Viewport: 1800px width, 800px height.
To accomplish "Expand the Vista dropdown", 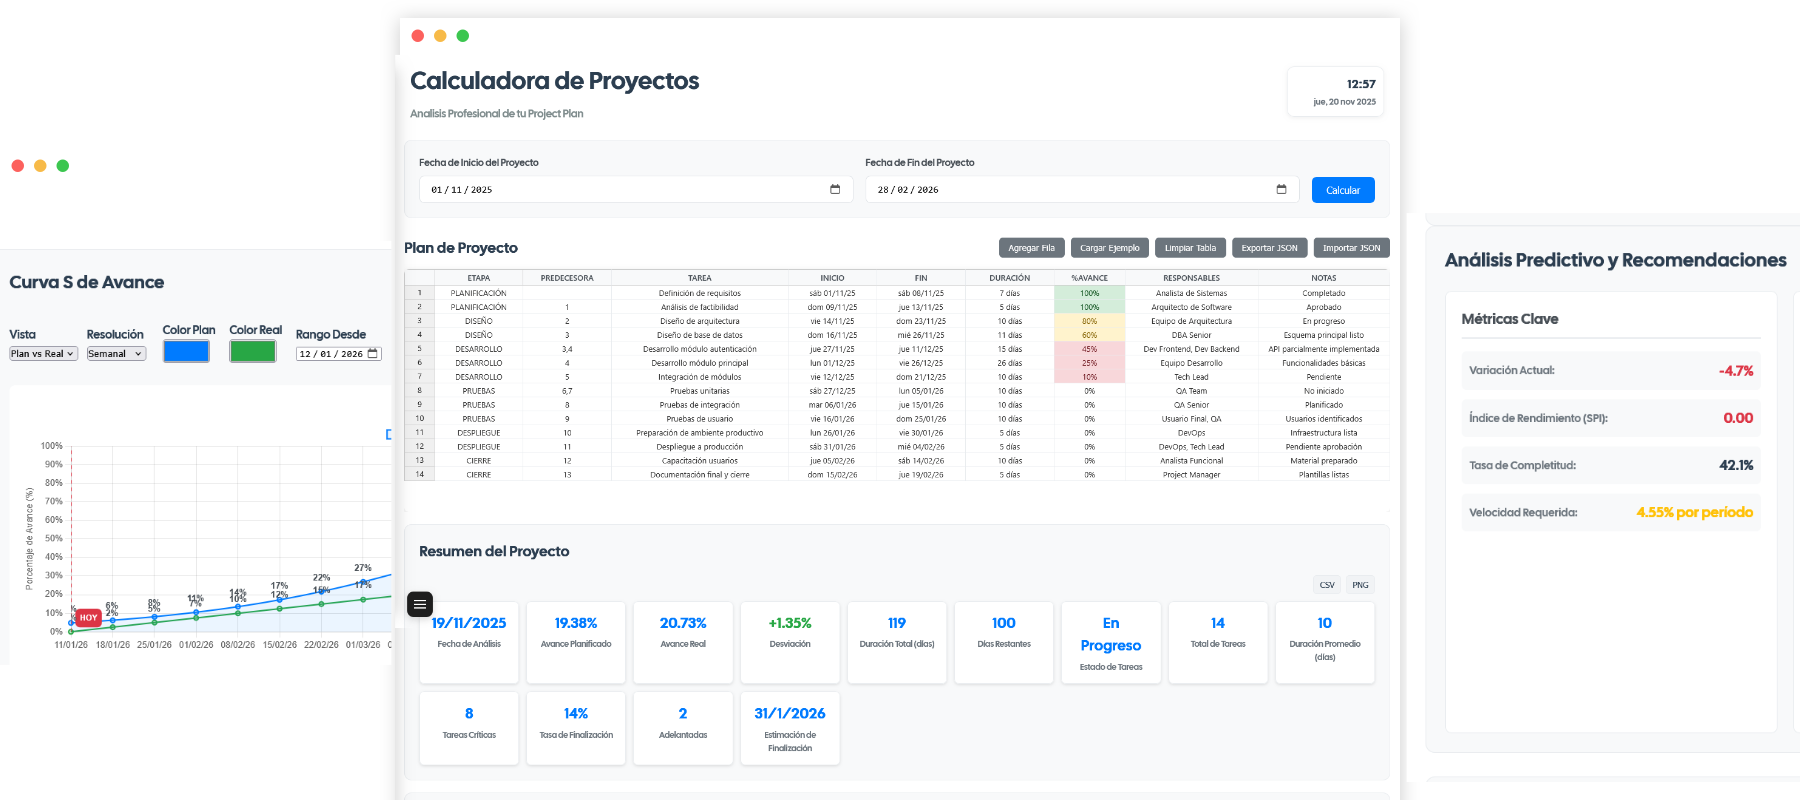I will click(43, 354).
